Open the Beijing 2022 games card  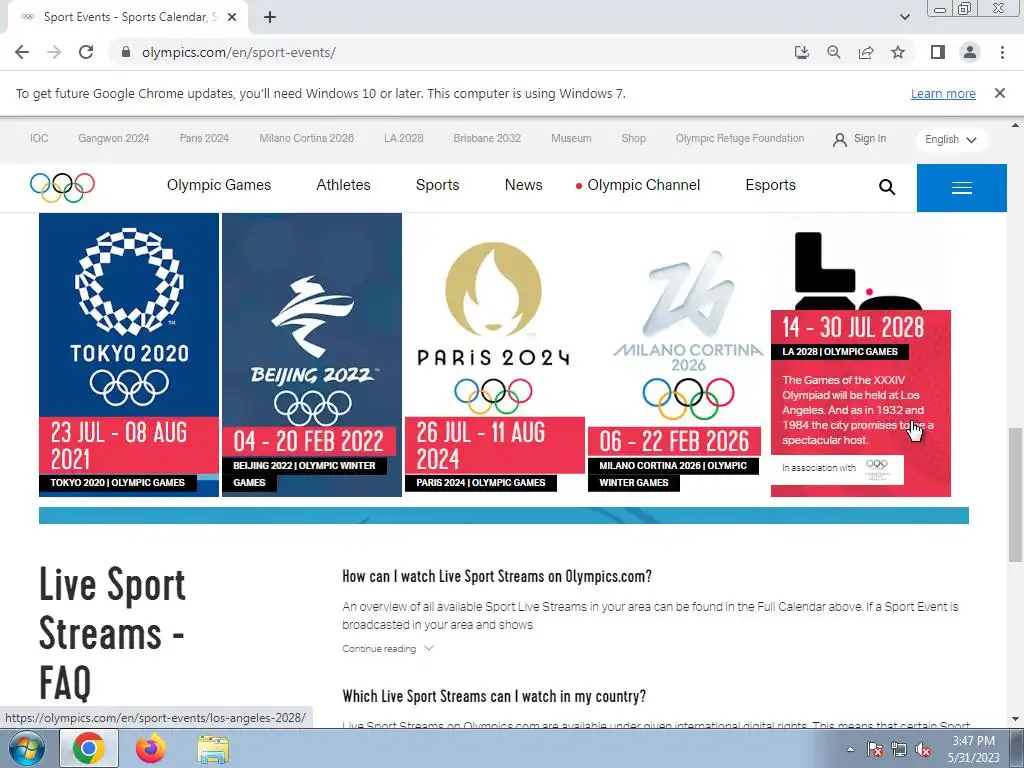pos(312,355)
